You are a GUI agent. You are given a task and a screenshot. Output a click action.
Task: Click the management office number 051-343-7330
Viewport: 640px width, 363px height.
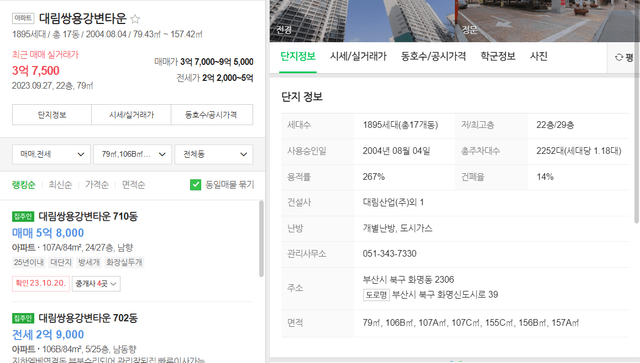pos(389,254)
